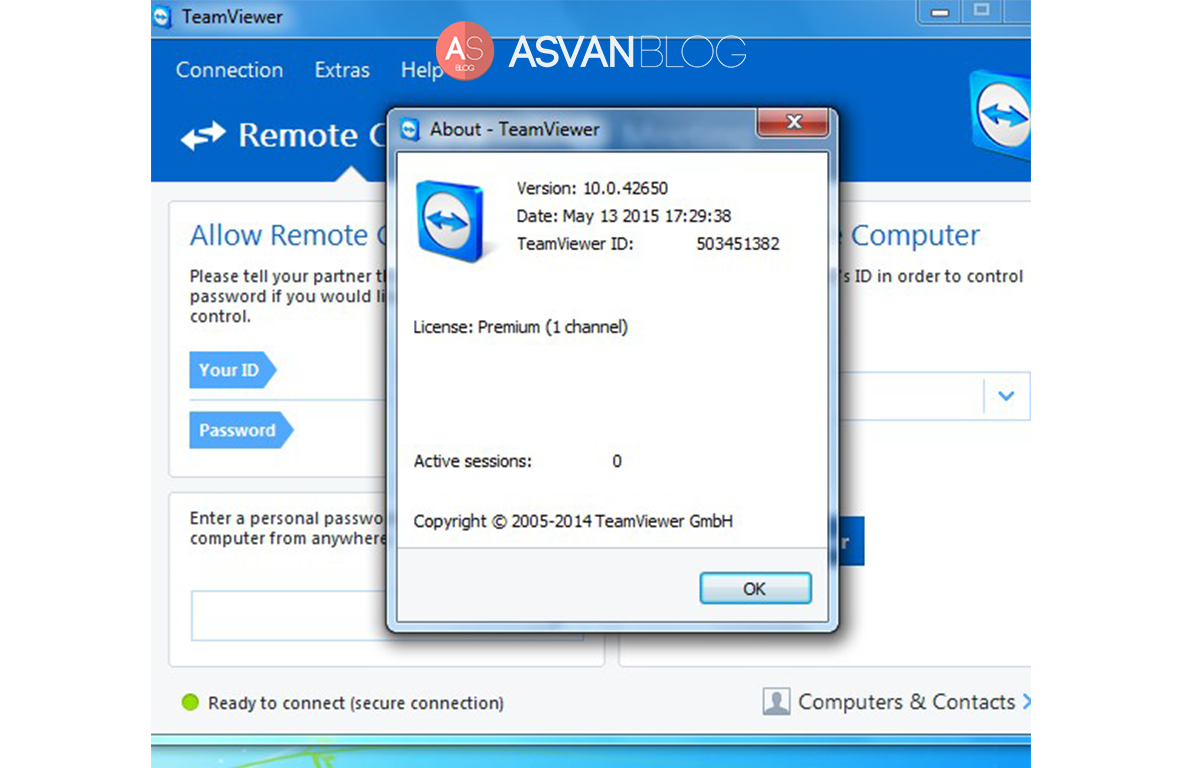
Task: Click the Allow Remote Control heading
Action: click(x=286, y=235)
